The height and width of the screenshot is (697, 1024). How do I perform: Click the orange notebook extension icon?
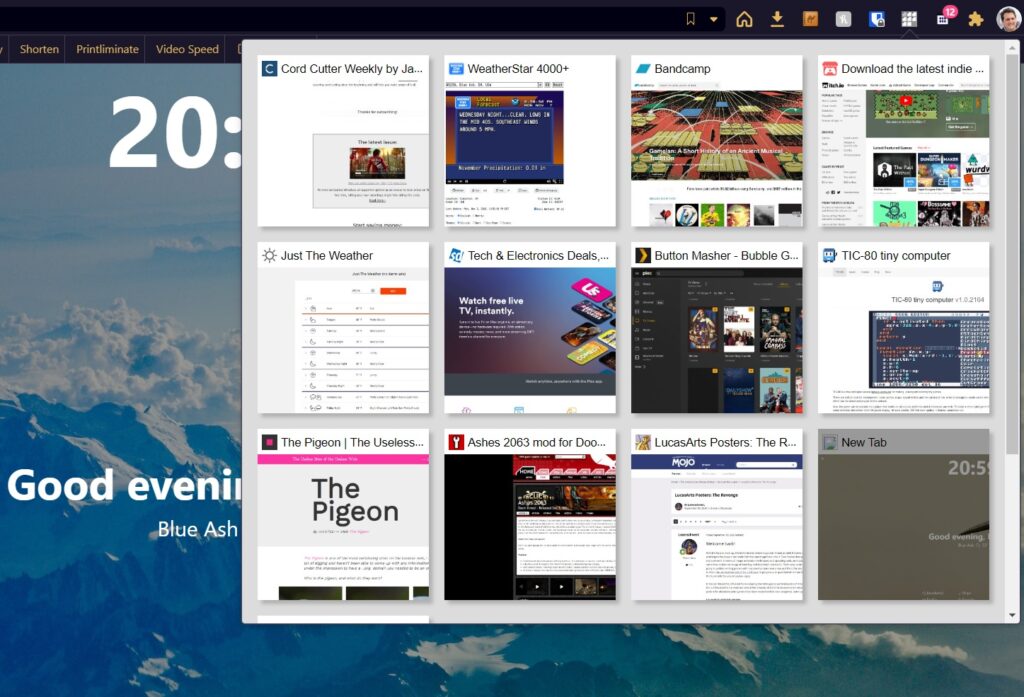click(x=811, y=19)
